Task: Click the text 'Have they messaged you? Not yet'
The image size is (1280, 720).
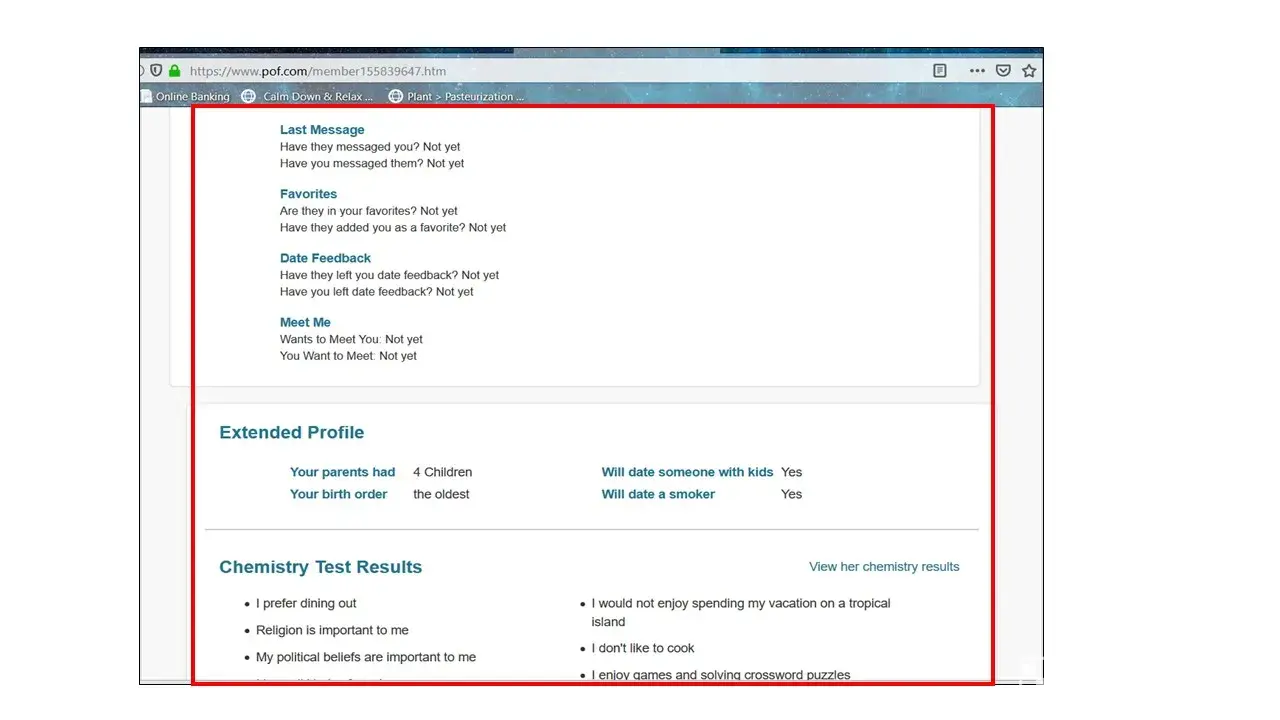Action: (x=370, y=147)
